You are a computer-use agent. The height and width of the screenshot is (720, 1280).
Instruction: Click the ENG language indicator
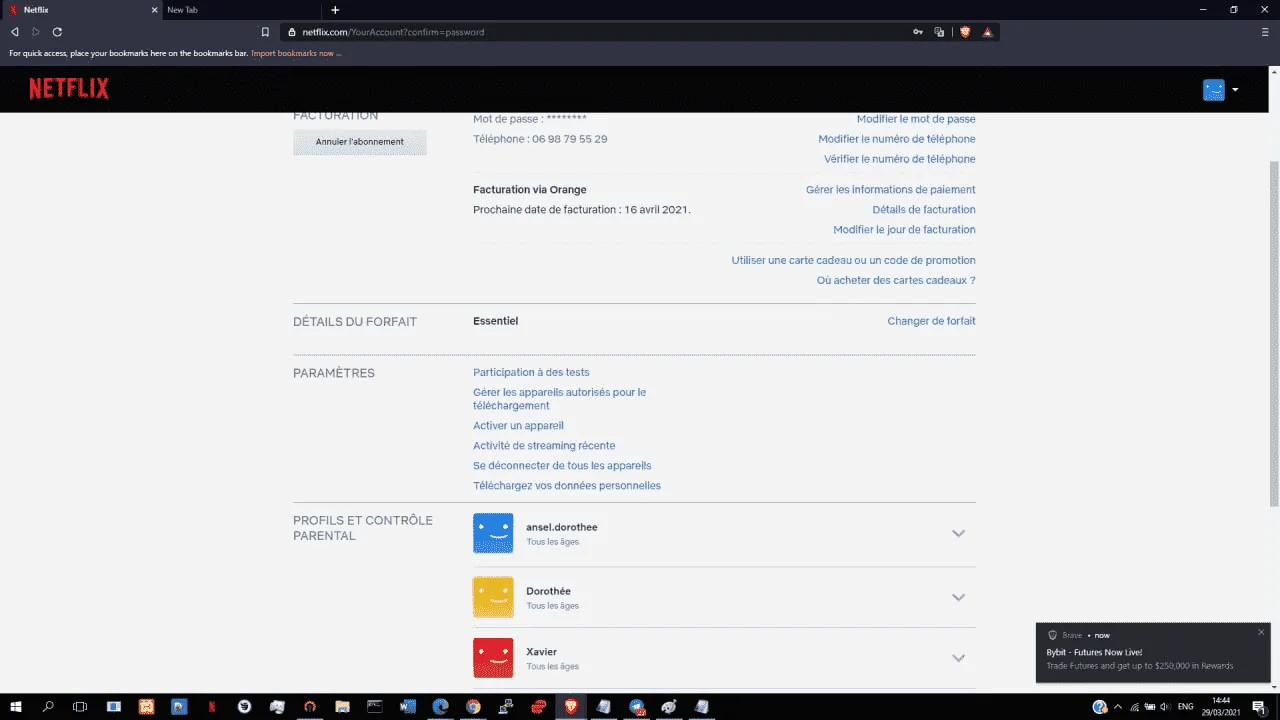tap(1187, 707)
